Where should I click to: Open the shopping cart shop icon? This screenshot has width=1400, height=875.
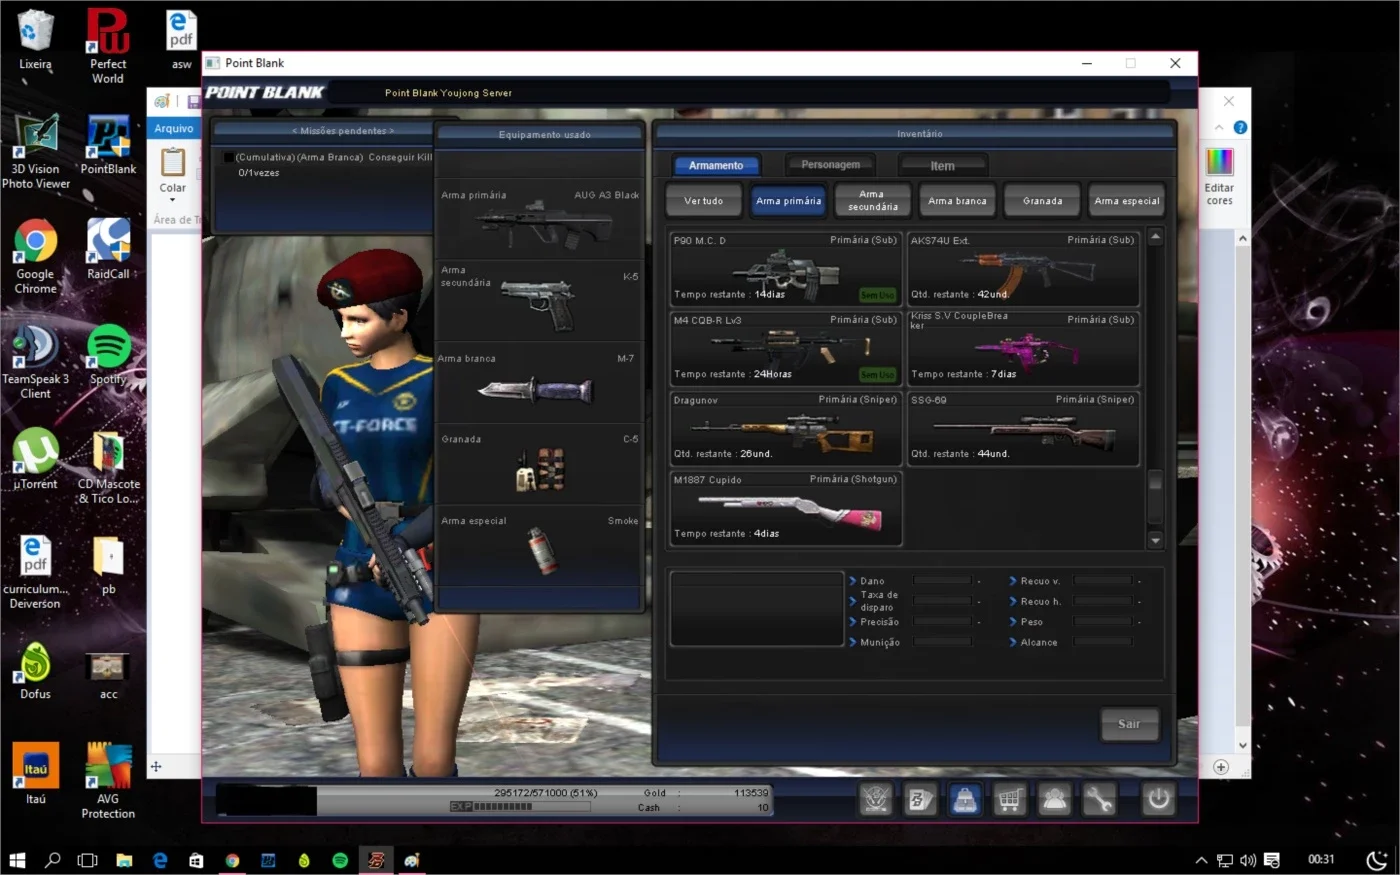click(1009, 800)
